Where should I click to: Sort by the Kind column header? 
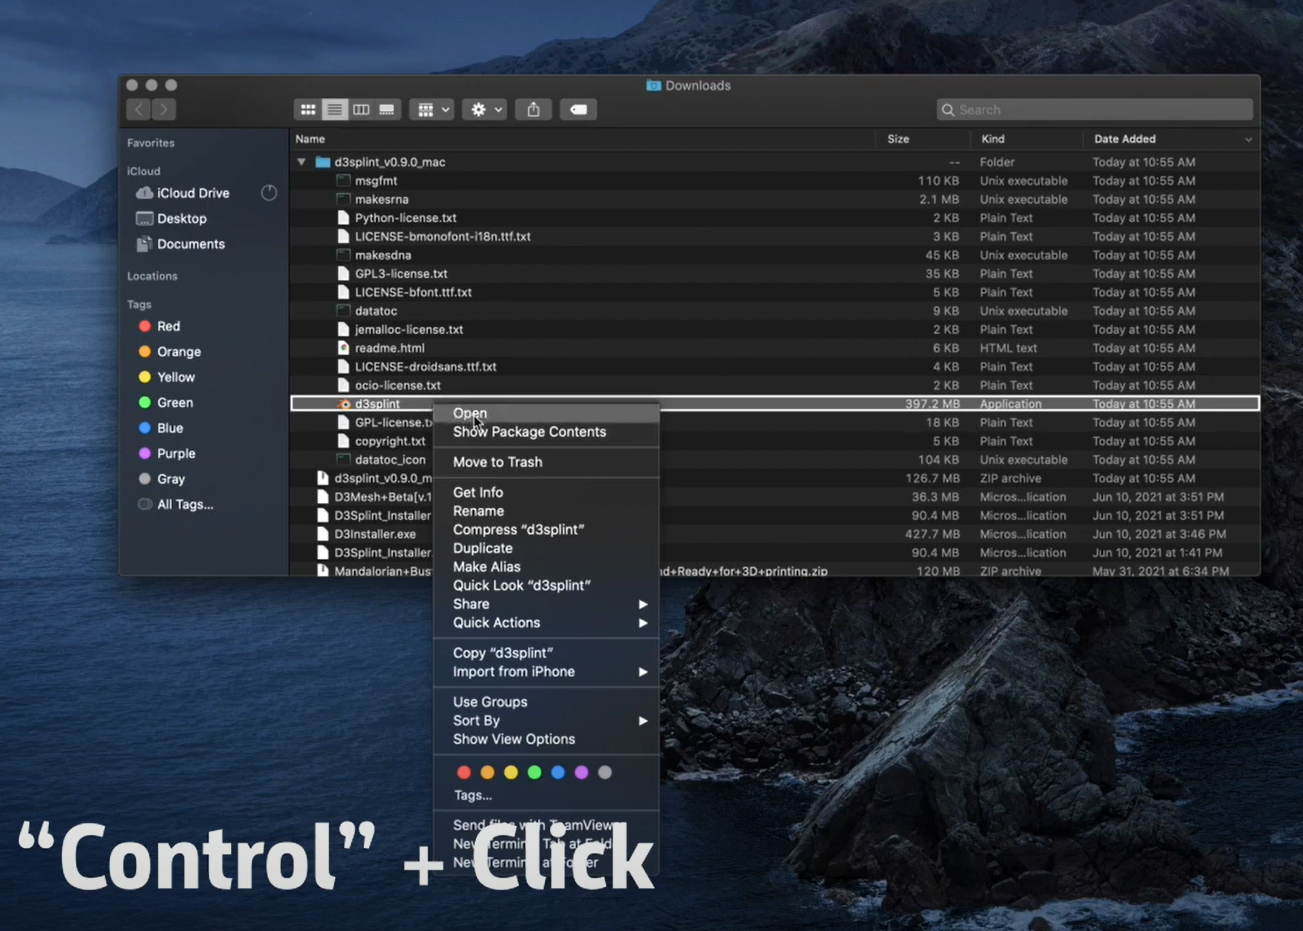(993, 139)
